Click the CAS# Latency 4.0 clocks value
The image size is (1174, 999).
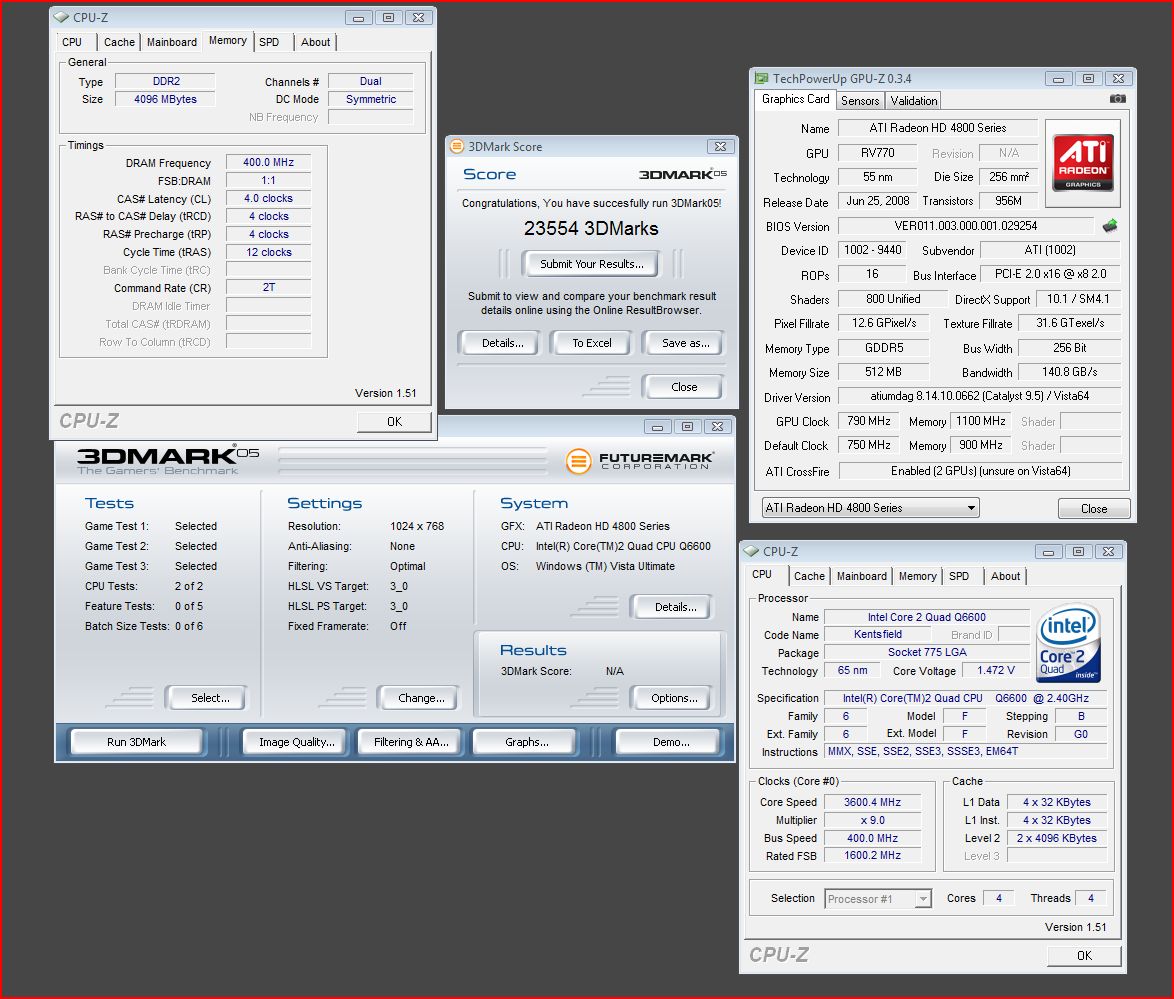point(268,198)
